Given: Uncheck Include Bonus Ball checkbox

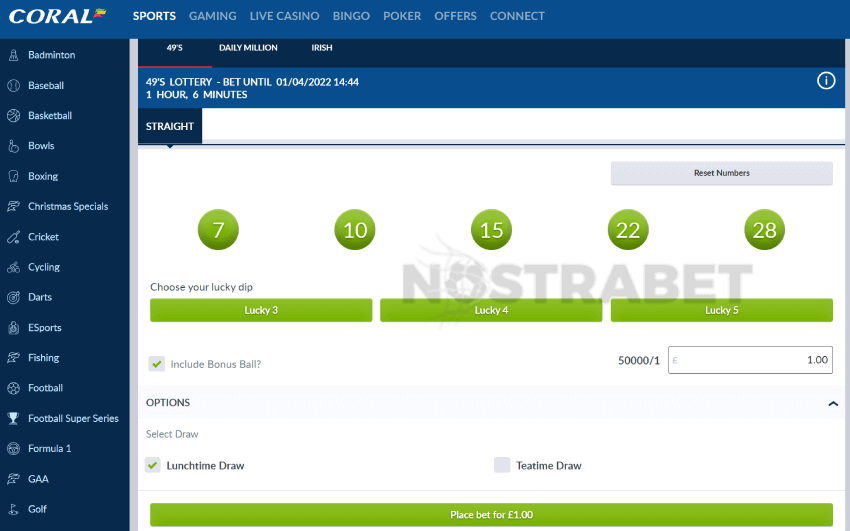Looking at the screenshot, I should 157,364.
